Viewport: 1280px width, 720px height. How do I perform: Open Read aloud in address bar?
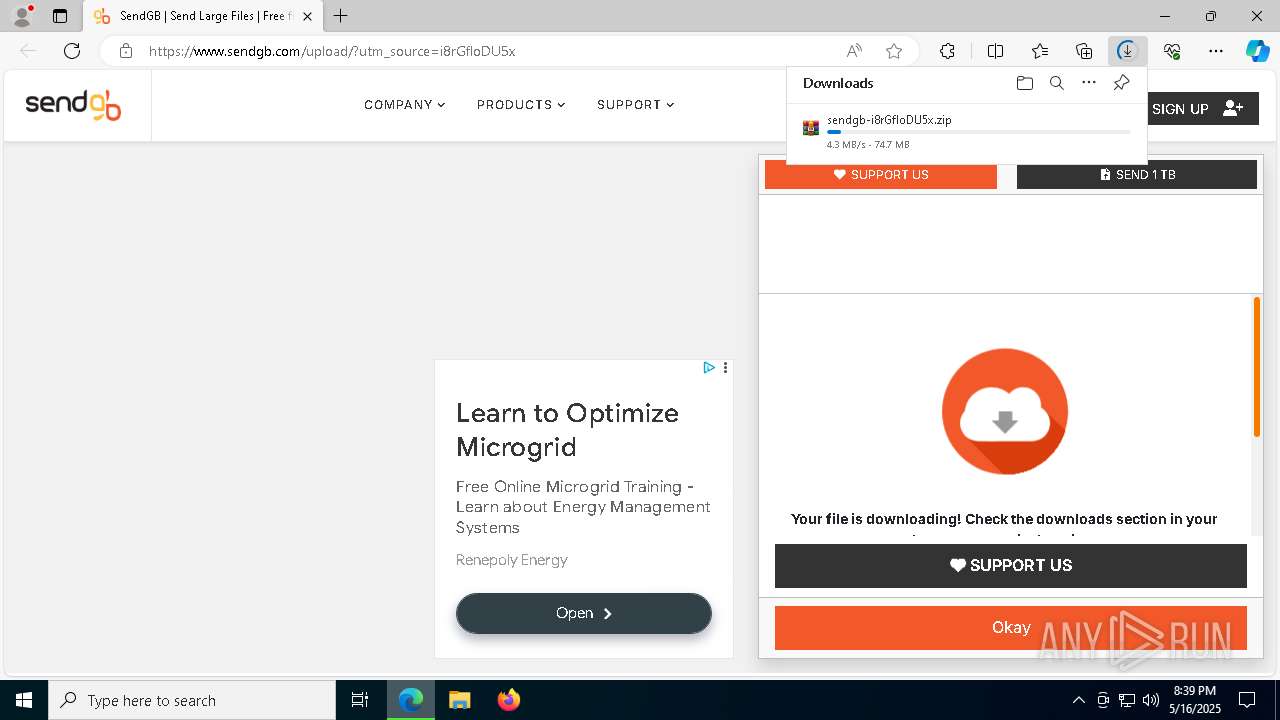854,51
